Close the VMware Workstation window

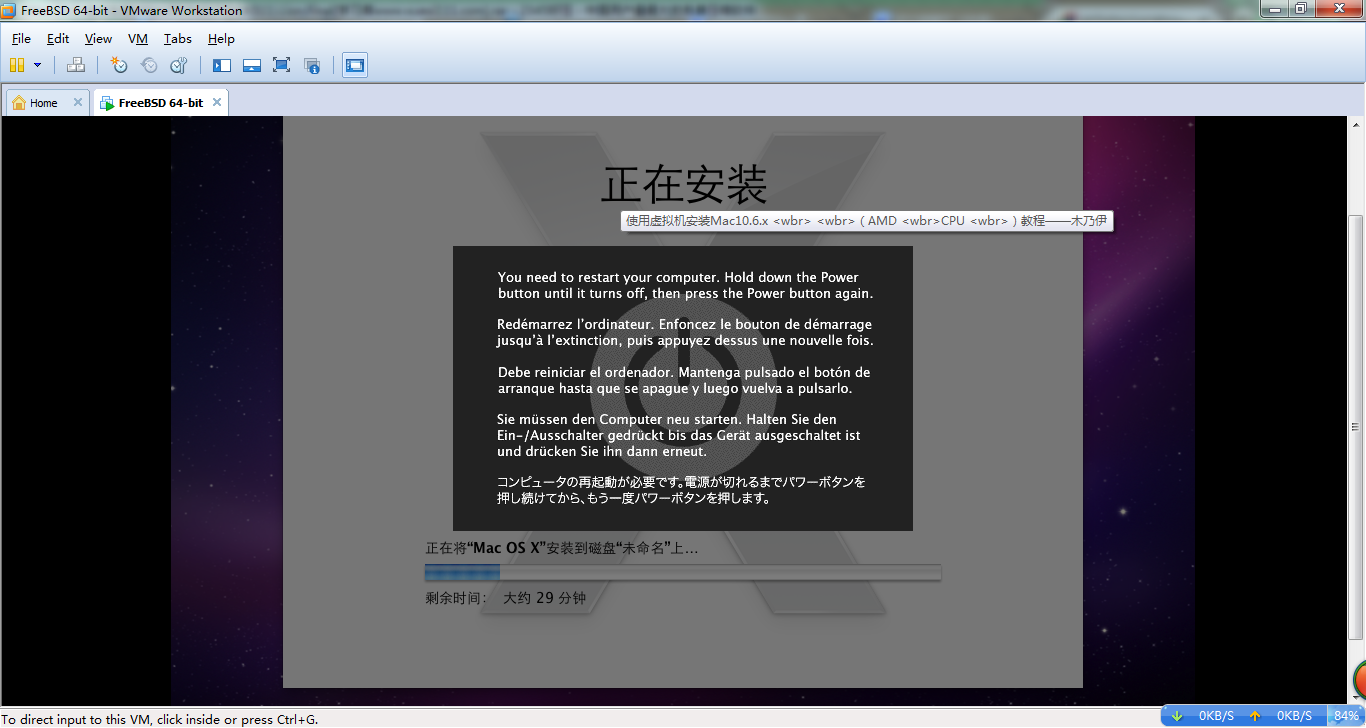1338,9
